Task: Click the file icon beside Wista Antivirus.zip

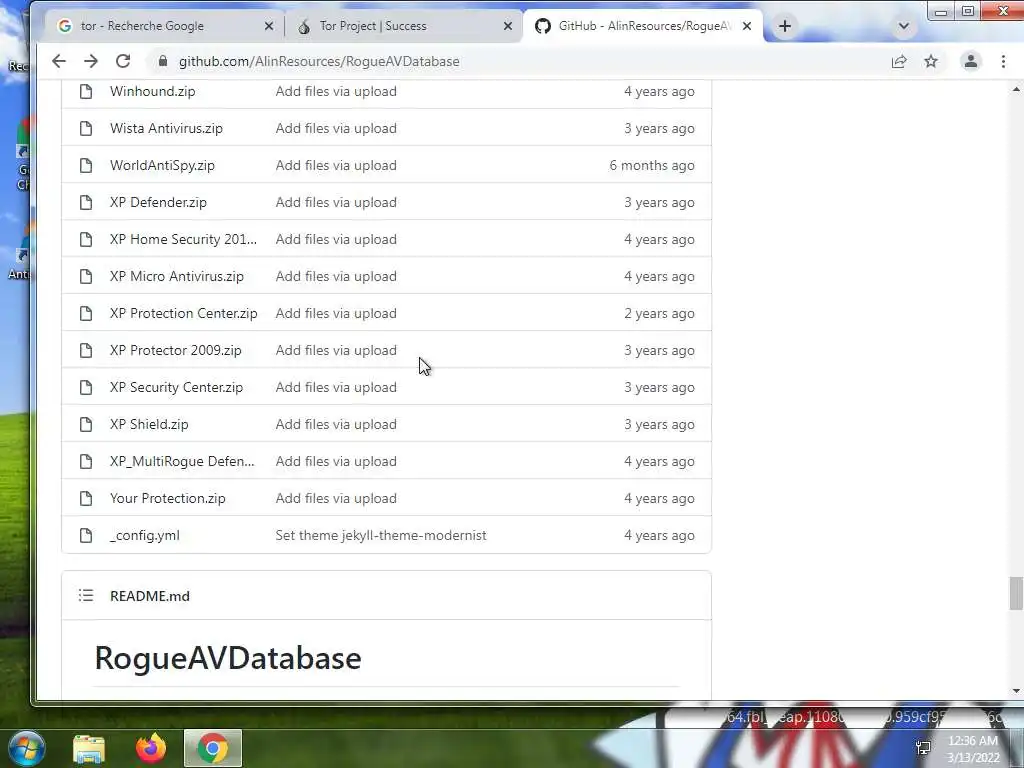Action: [86, 129]
